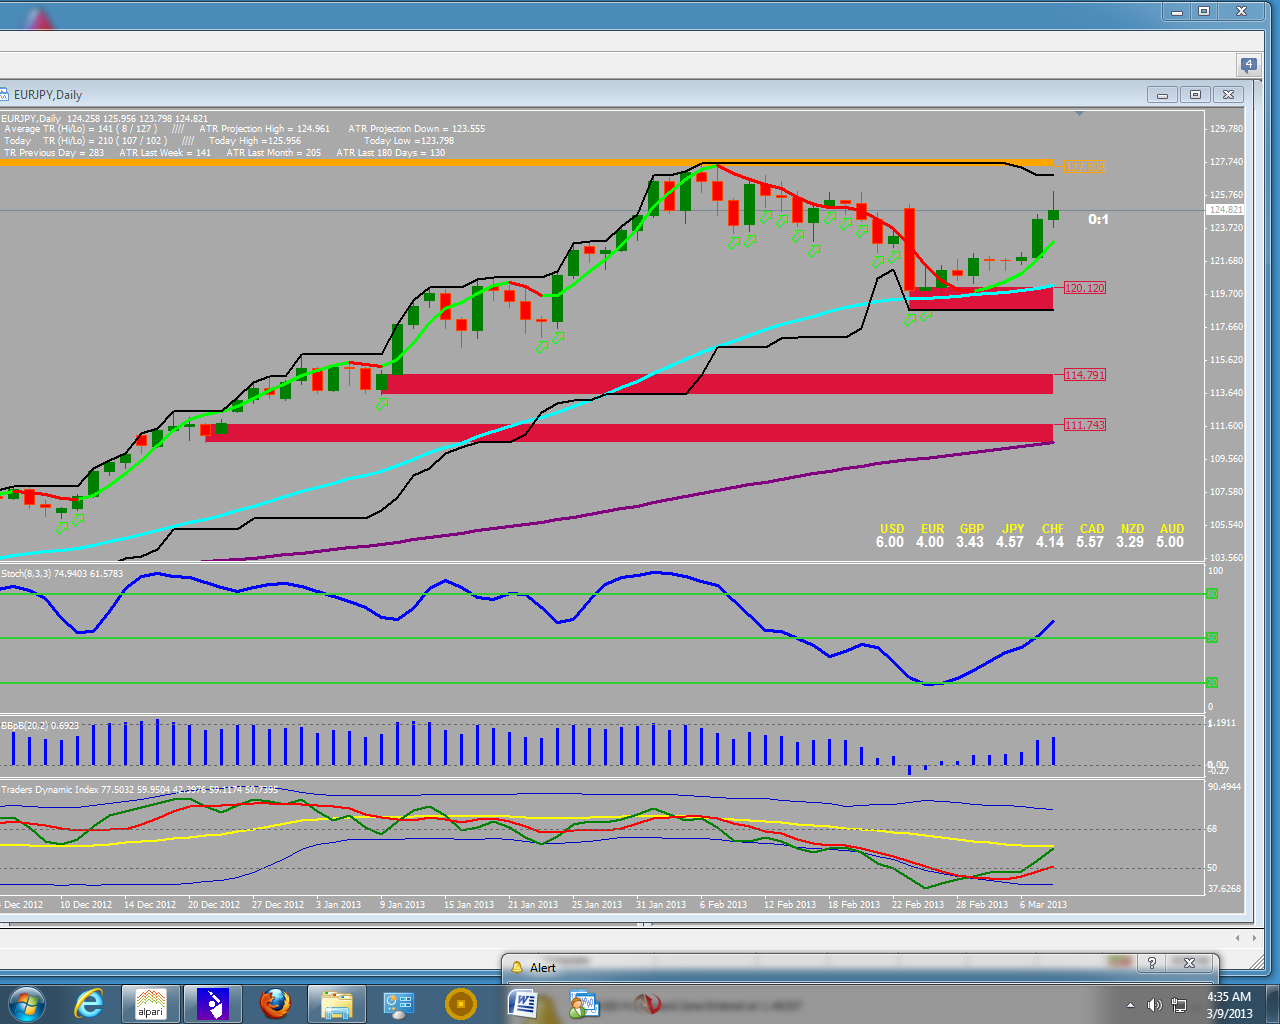Click the AUD strength value 5.00

(1170, 542)
